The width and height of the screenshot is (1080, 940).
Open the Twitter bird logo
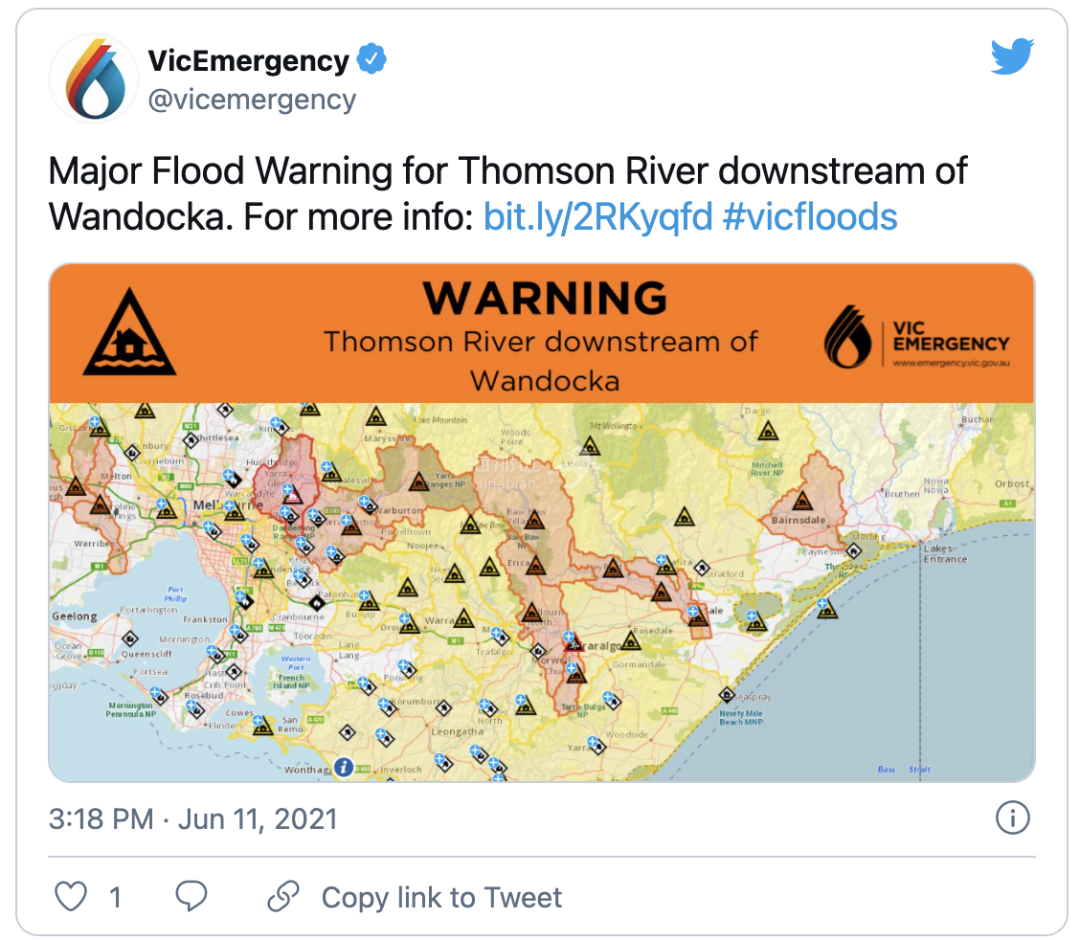[1012, 56]
